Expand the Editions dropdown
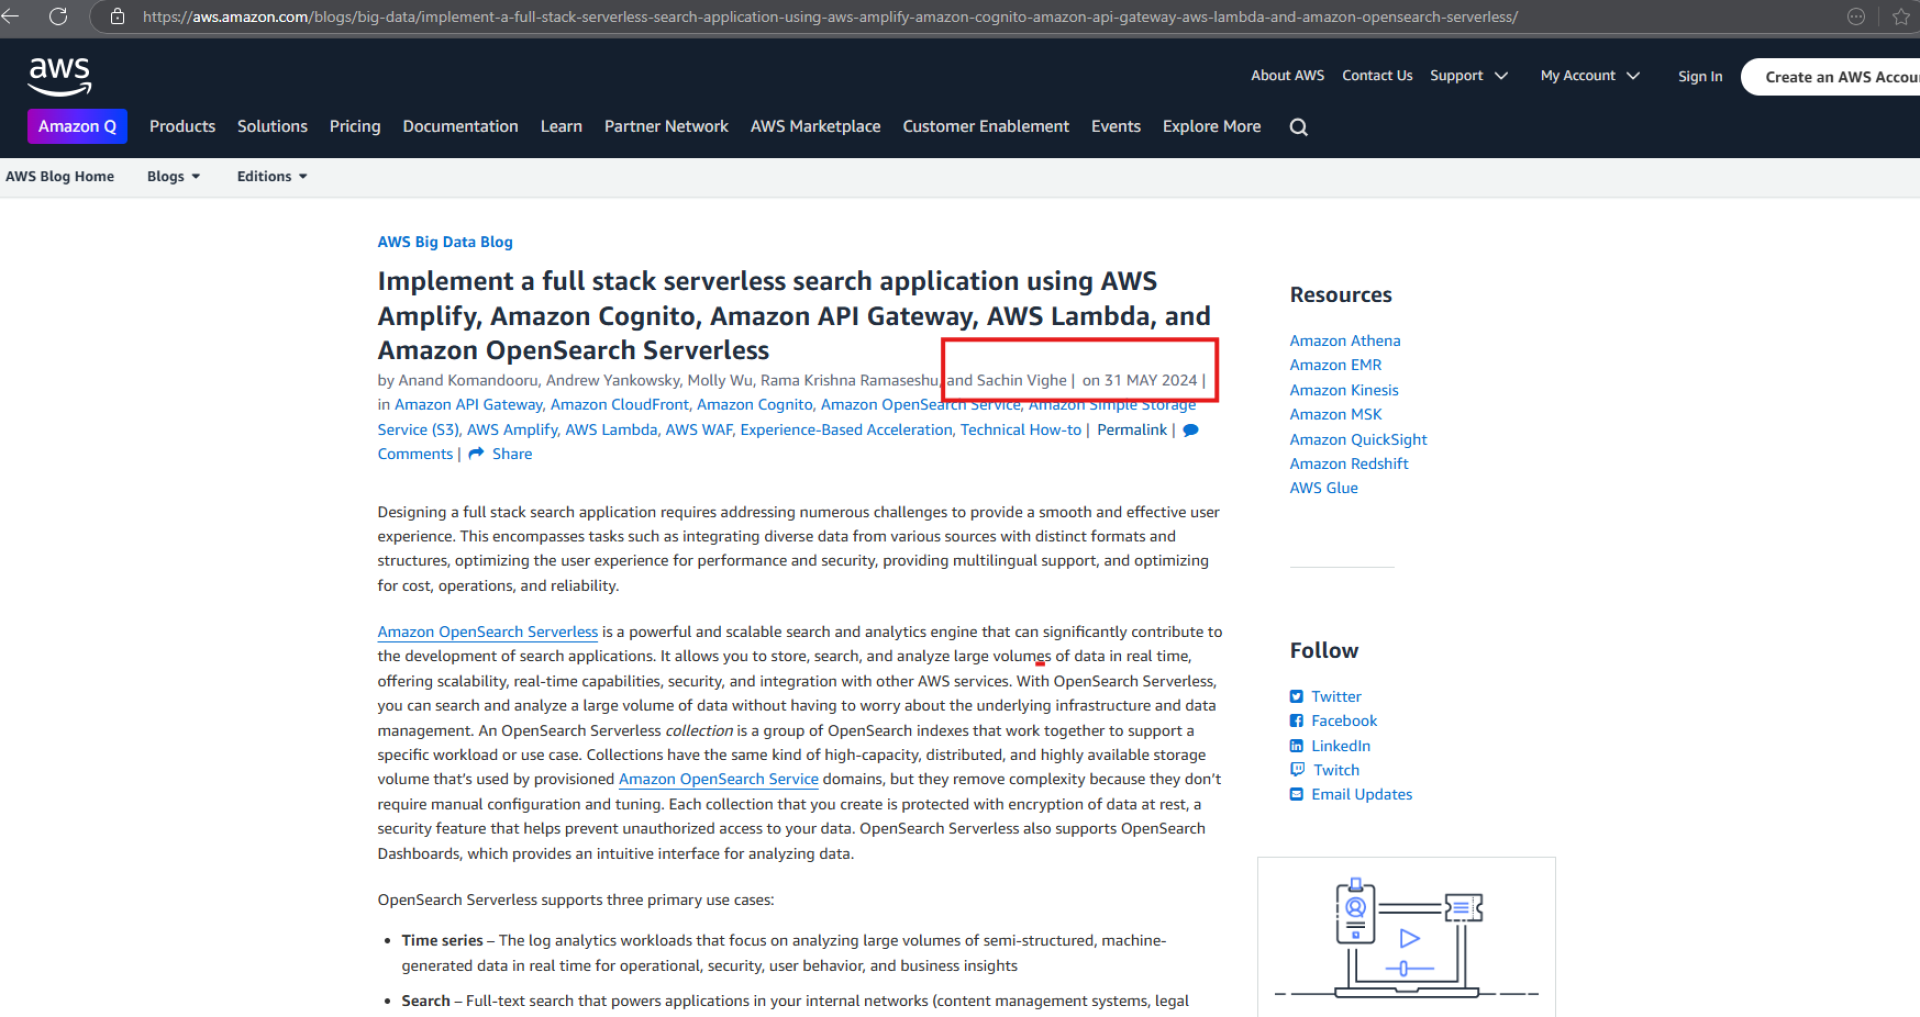This screenshot has height=1017, width=1920. (x=271, y=176)
